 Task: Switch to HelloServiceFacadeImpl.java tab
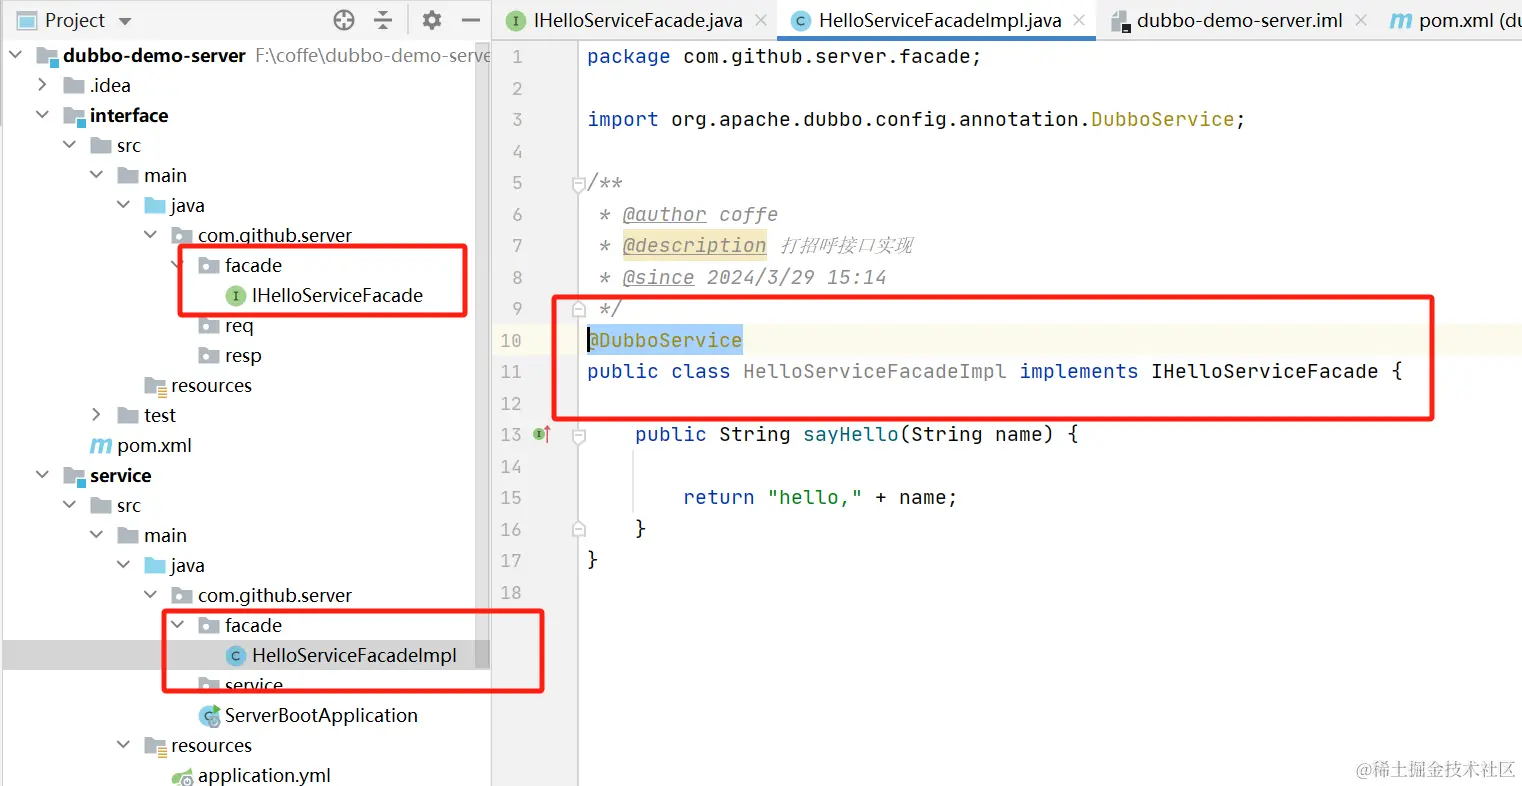(x=939, y=20)
